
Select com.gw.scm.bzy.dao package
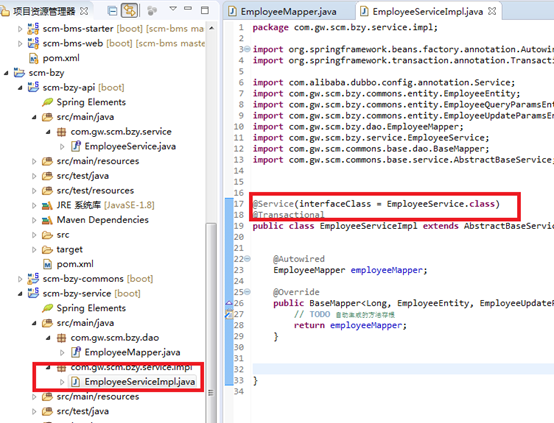[x=114, y=338]
